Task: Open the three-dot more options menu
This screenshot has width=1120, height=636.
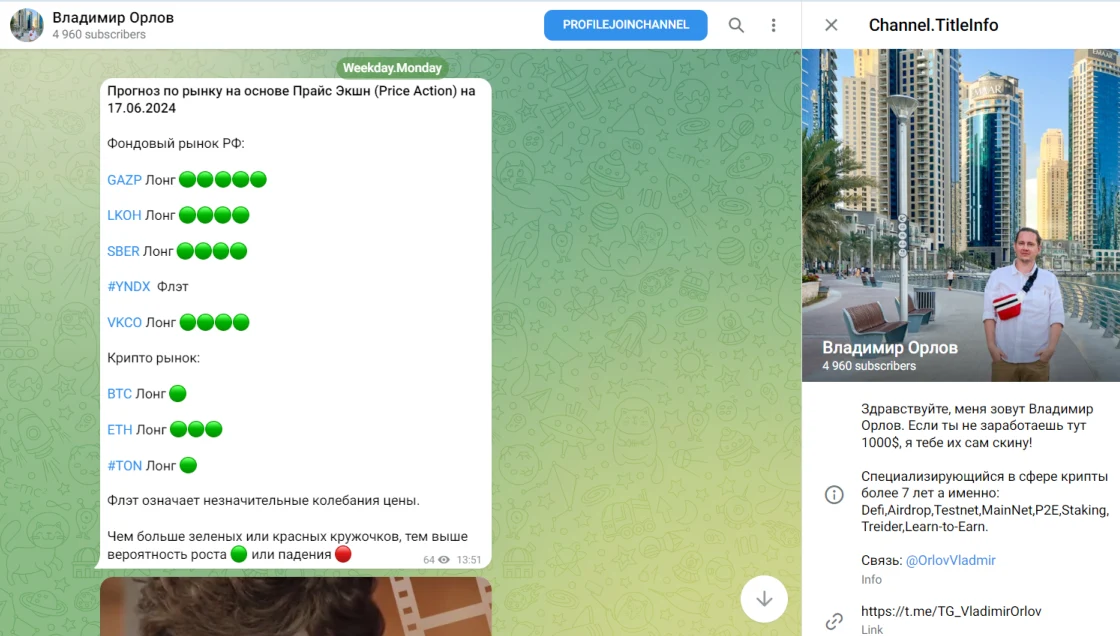Action: (774, 25)
